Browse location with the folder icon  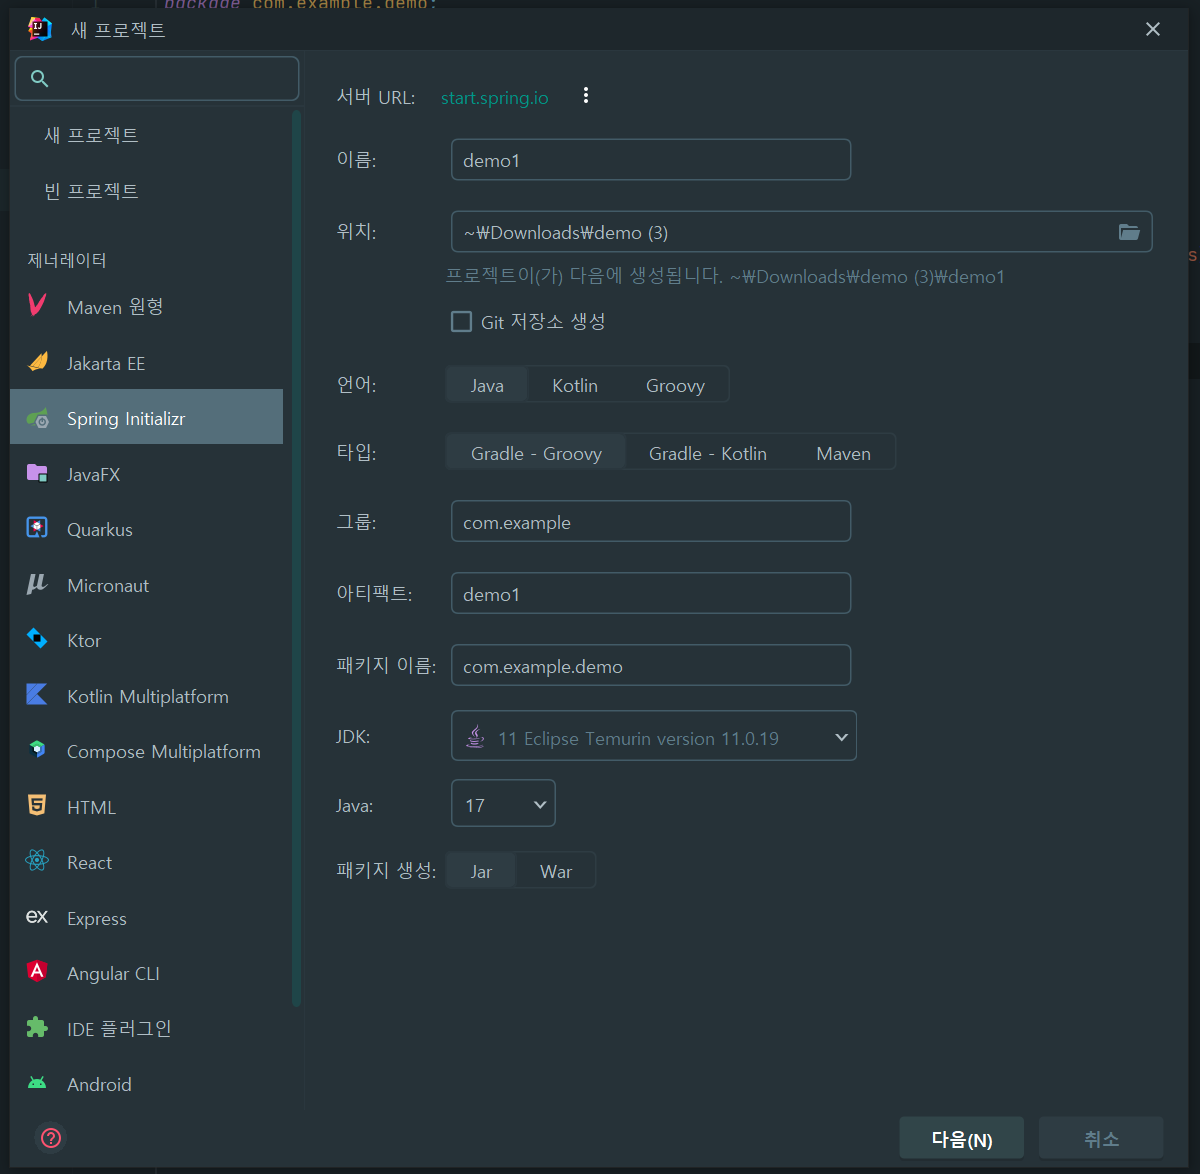click(x=1129, y=232)
